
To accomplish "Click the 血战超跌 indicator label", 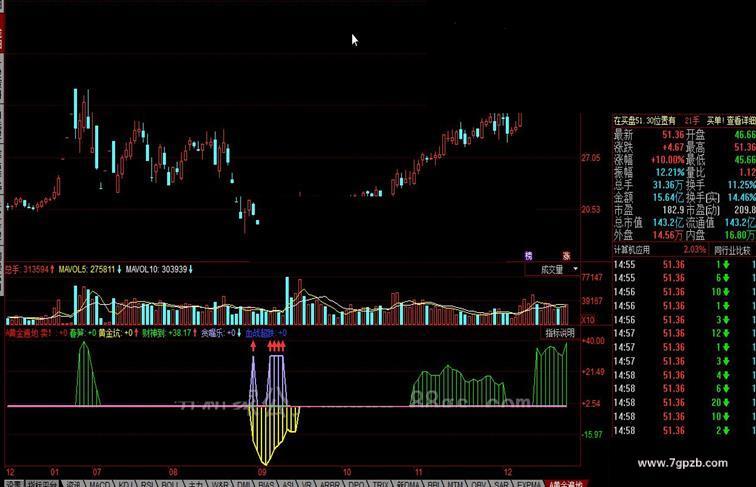I will [259, 333].
